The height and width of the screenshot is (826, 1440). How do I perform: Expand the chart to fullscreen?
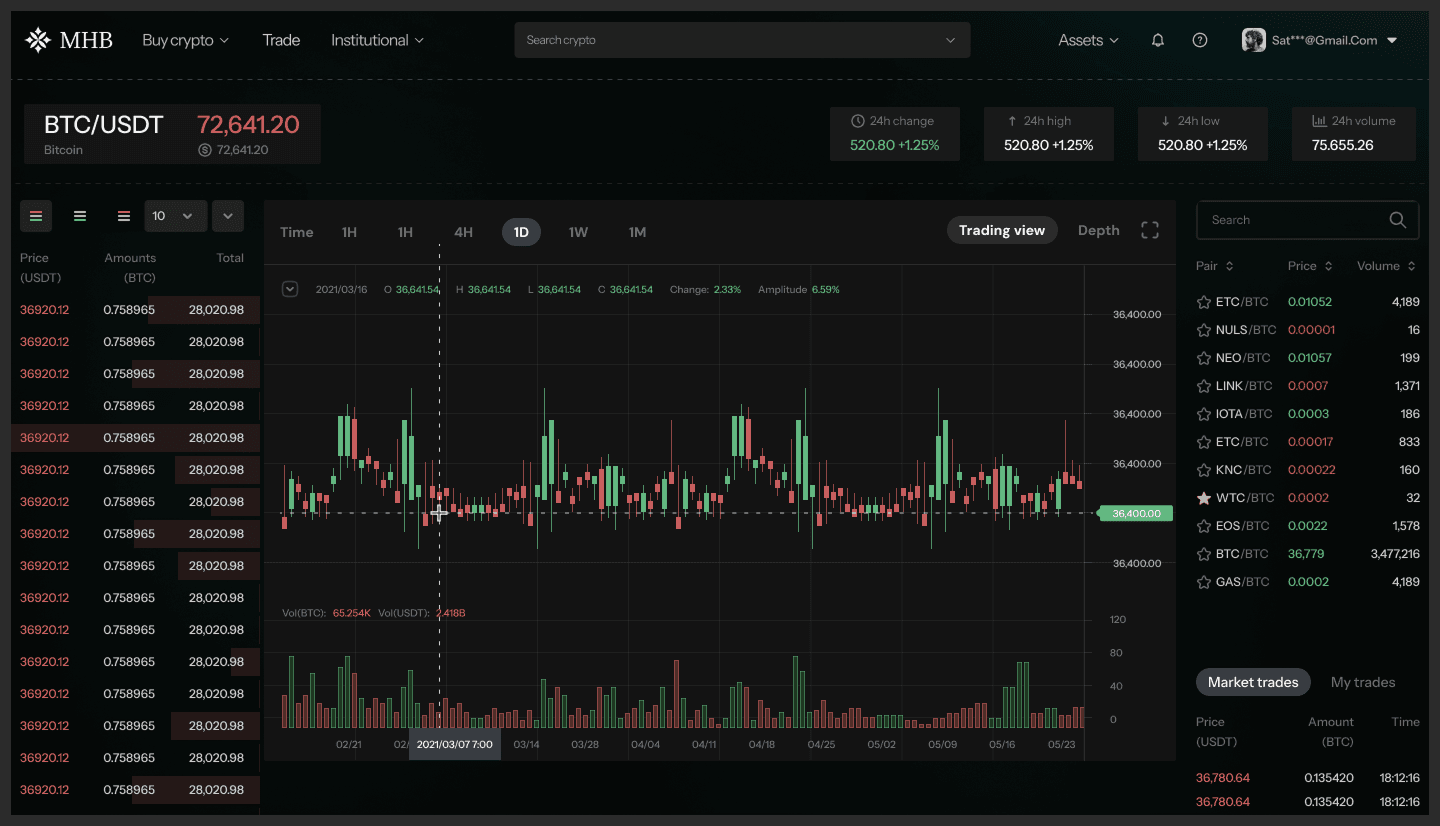click(1149, 229)
